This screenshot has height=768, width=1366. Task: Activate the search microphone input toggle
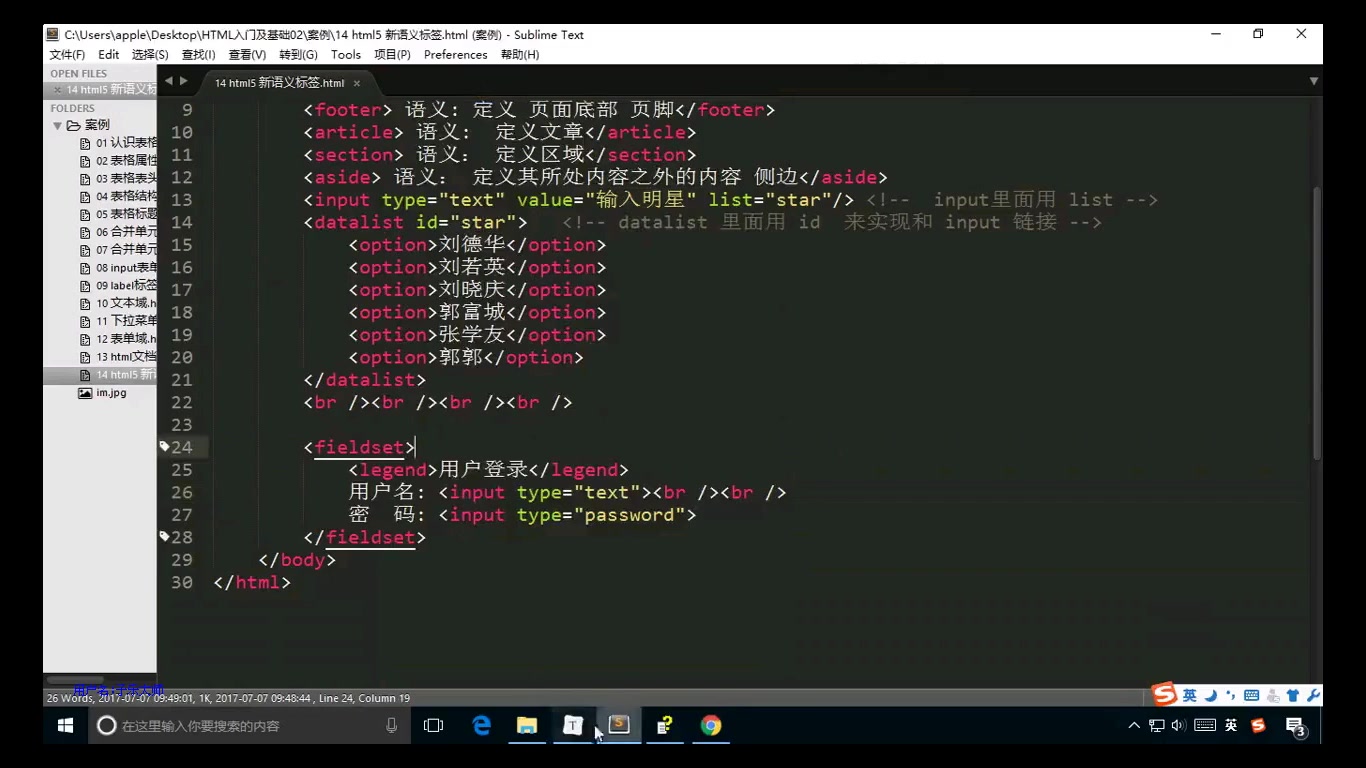[x=391, y=726]
